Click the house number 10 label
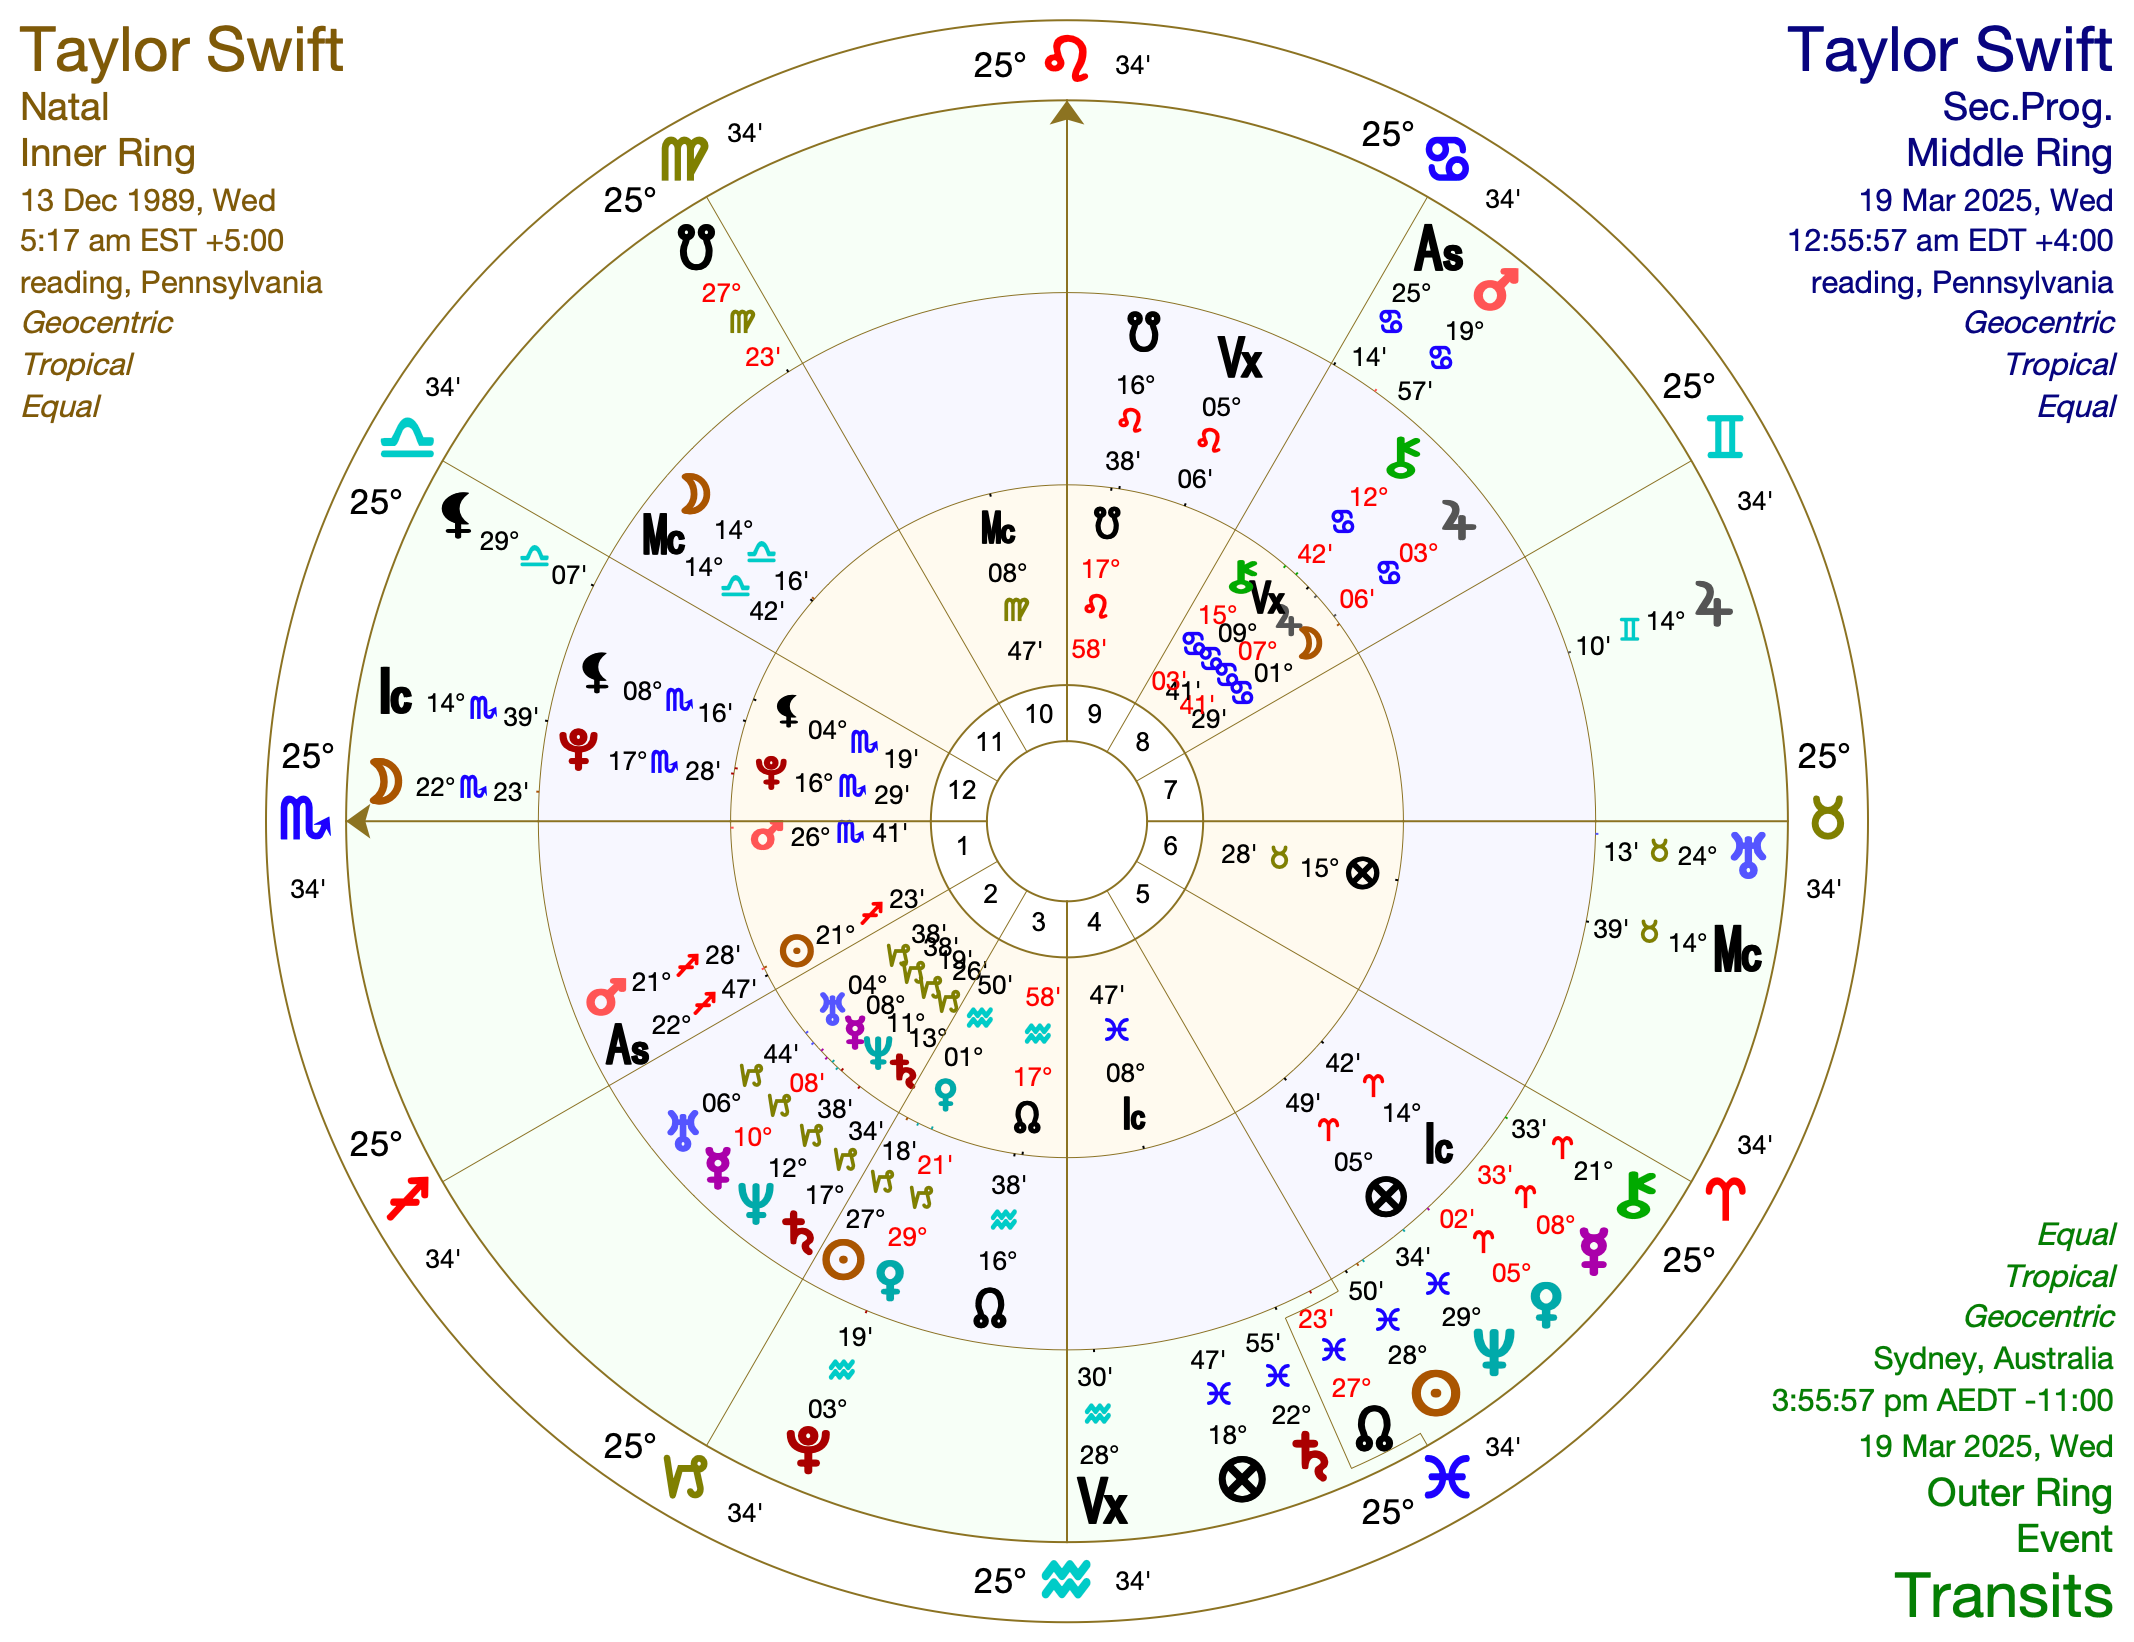The image size is (2134, 1642). click(x=1039, y=714)
